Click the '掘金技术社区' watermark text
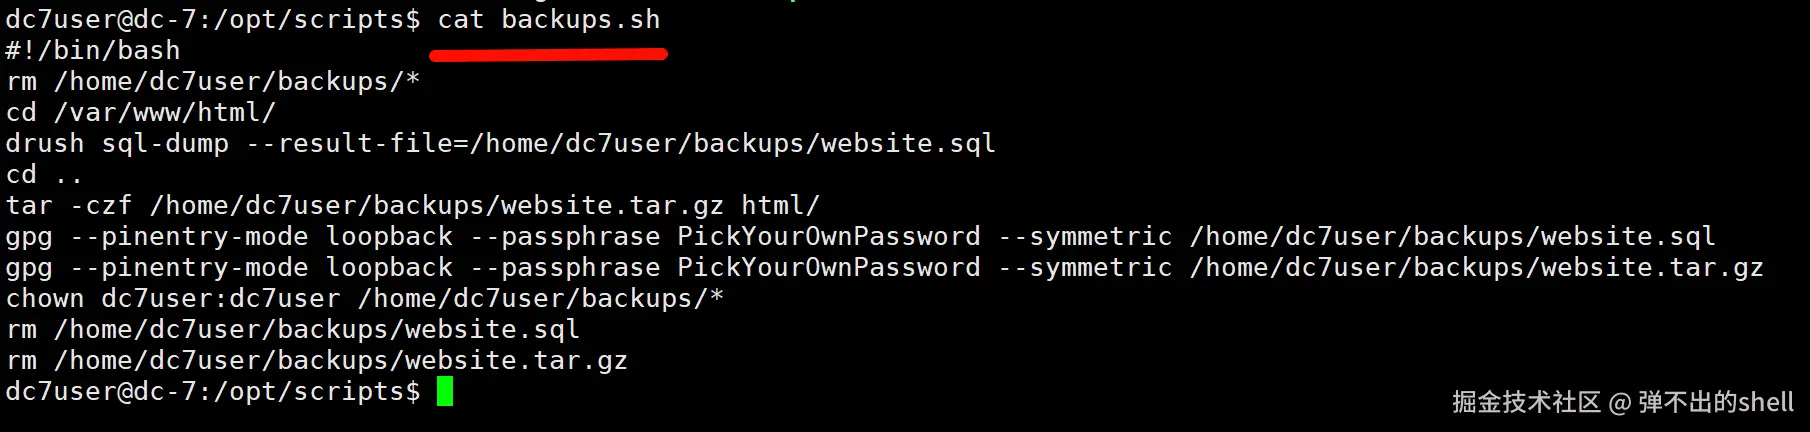Screen dimensions: 1810x432 point(1526,402)
